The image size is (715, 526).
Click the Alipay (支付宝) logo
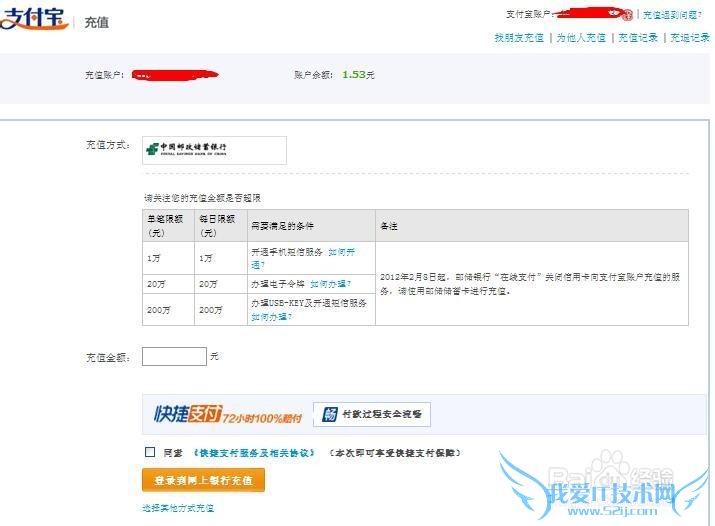click(33, 18)
